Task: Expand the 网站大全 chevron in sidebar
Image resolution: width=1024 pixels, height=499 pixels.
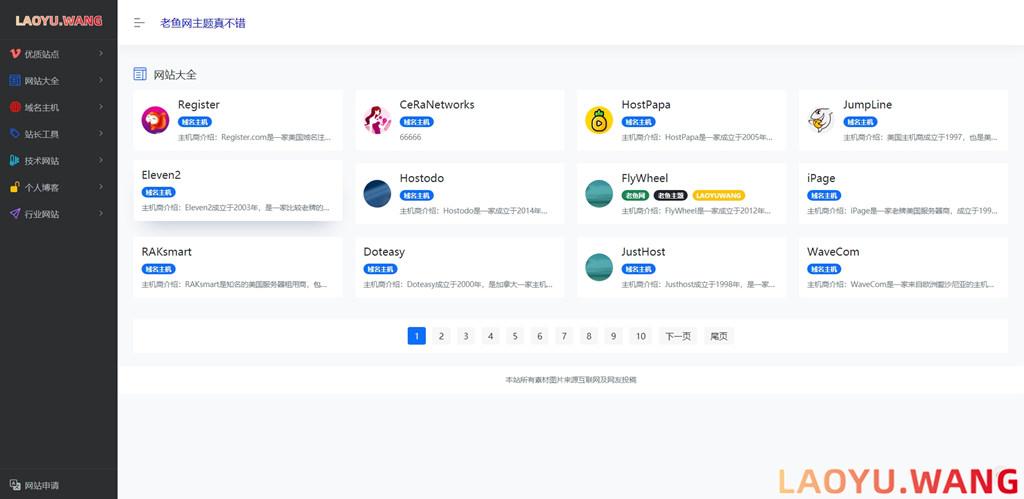Action: point(101,80)
